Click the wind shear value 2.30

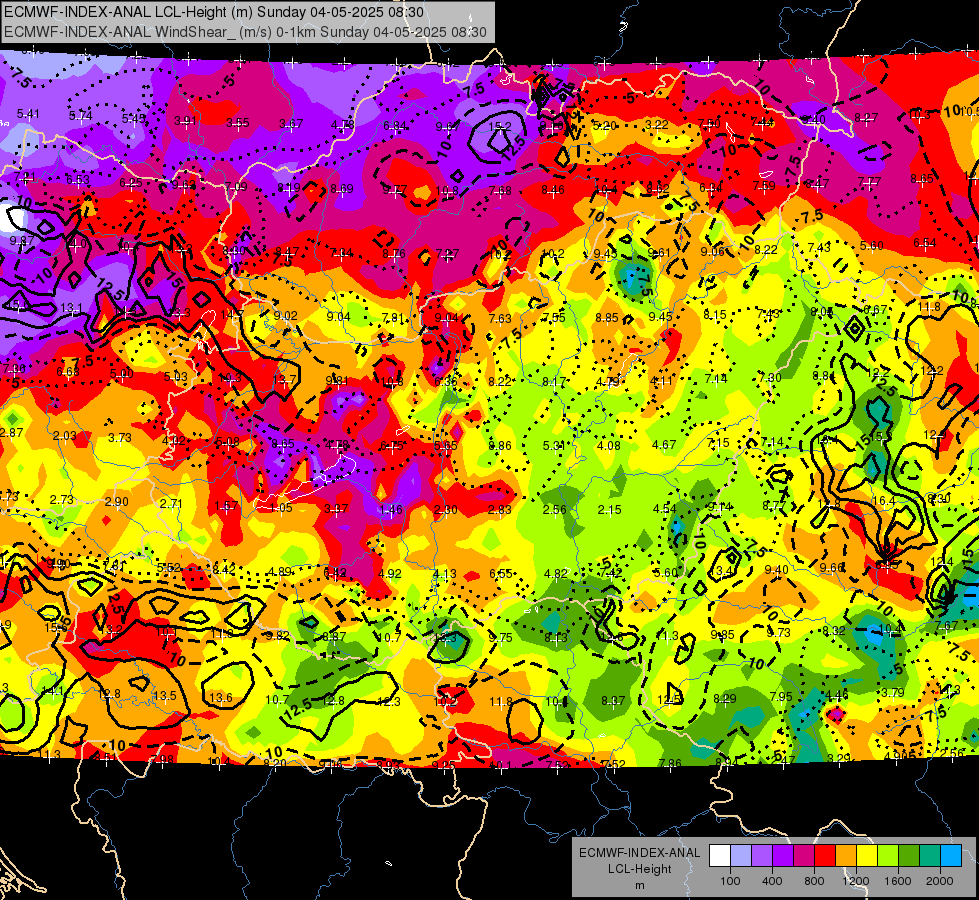(445, 510)
